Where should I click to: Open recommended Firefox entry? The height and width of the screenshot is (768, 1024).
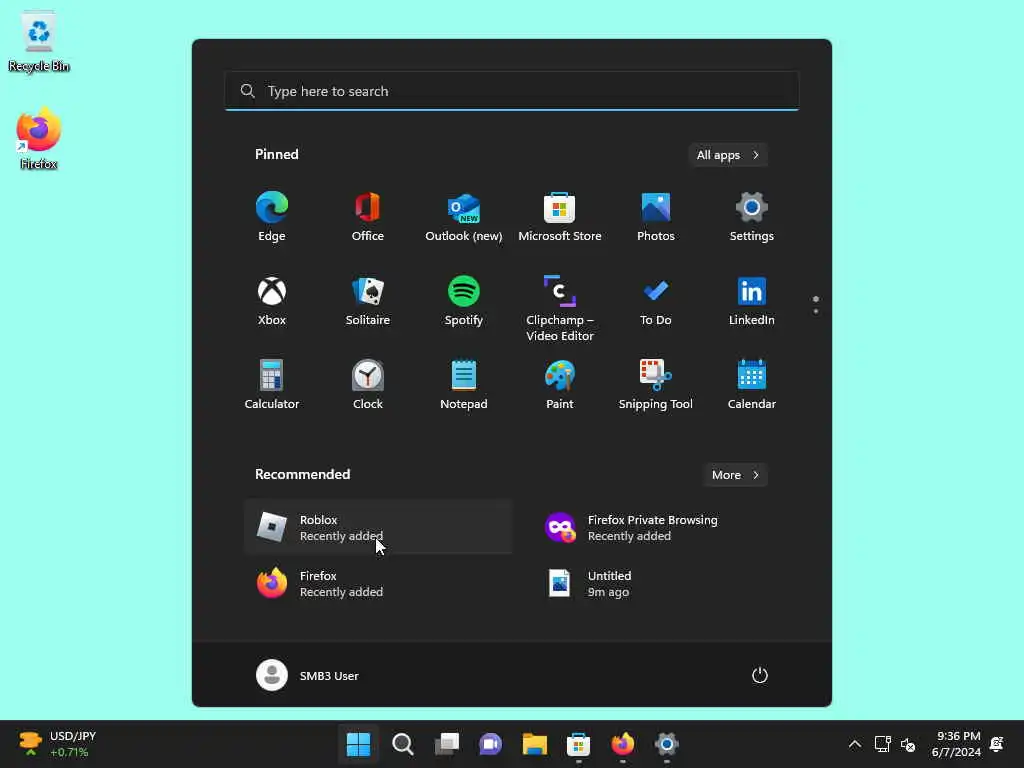point(379,583)
